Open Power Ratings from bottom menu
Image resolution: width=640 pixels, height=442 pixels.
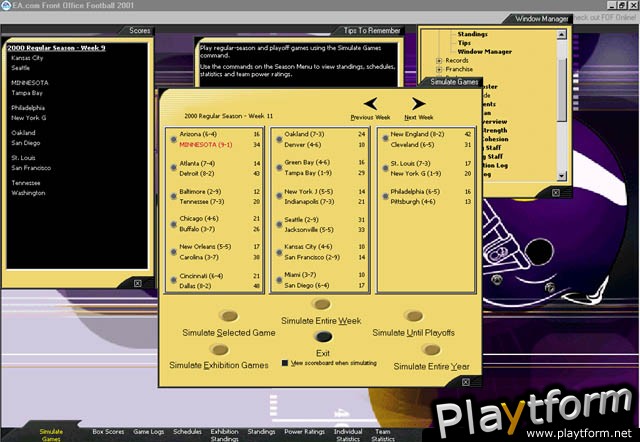304,431
